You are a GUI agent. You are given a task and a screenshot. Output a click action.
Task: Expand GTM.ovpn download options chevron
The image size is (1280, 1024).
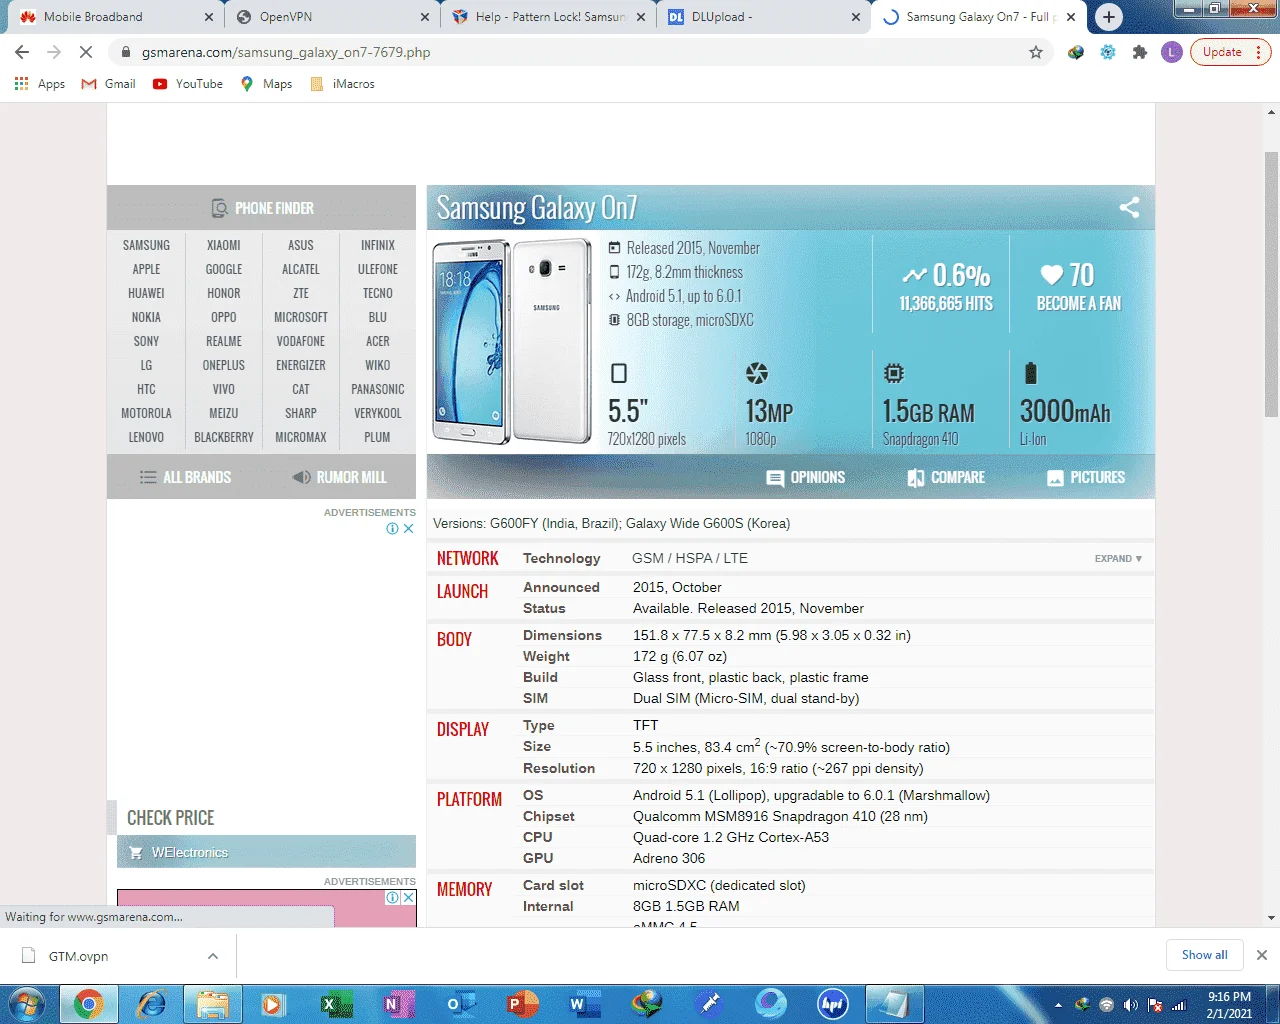pyautogui.click(x=212, y=956)
